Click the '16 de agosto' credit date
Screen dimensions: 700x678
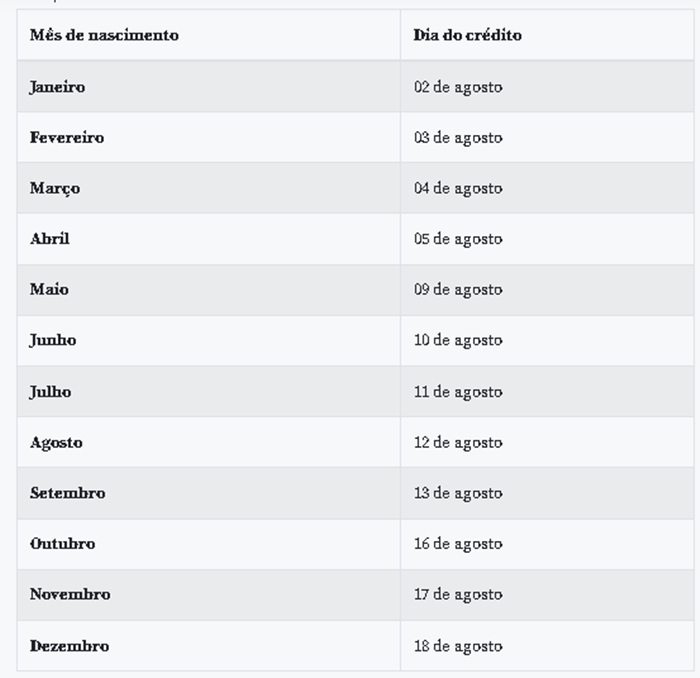point(458,544)
